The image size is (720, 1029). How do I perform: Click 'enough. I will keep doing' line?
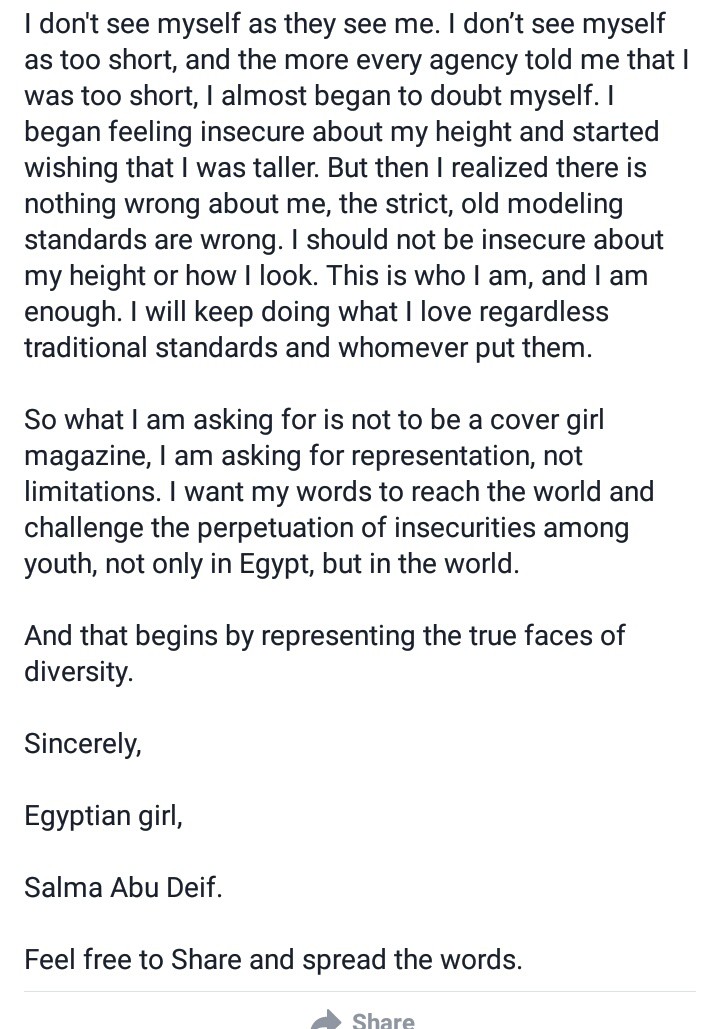tap(316, 311)
